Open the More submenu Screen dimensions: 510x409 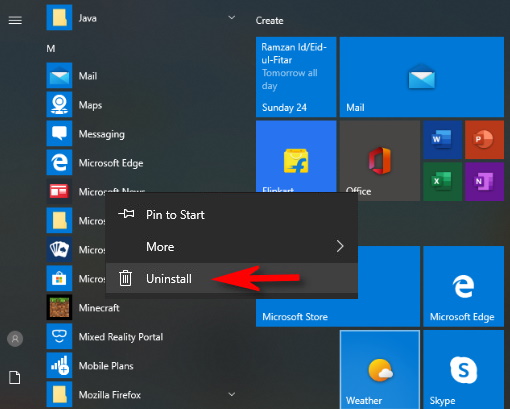coord(232,247)
